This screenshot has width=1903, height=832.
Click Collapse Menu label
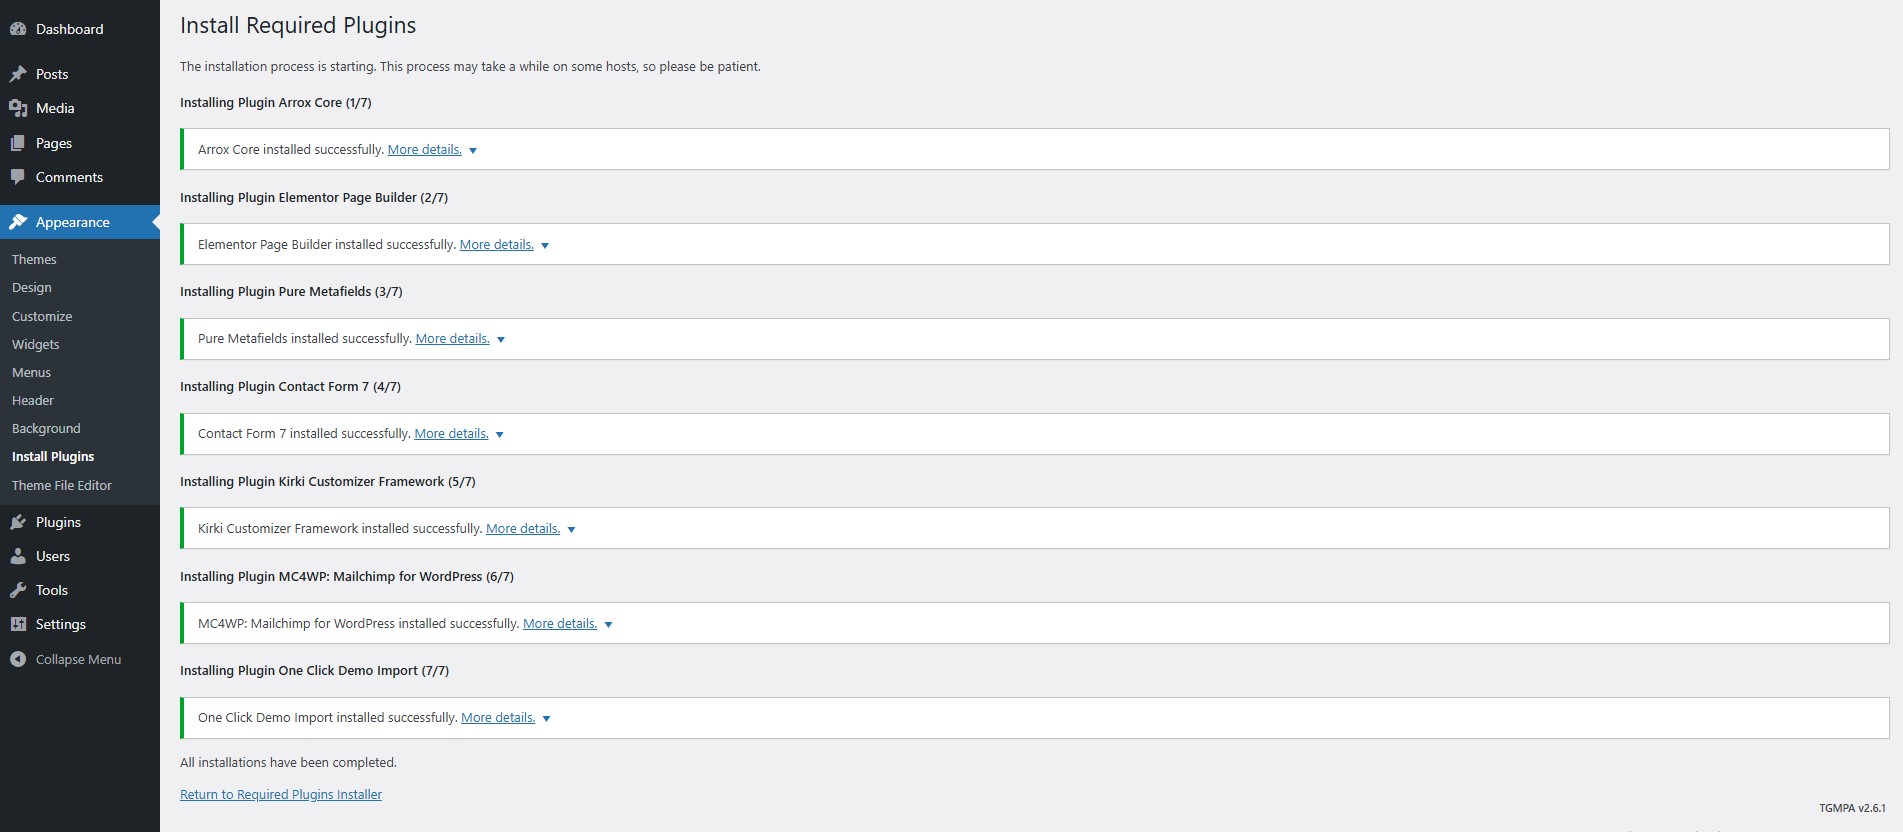tap(78, 659)
